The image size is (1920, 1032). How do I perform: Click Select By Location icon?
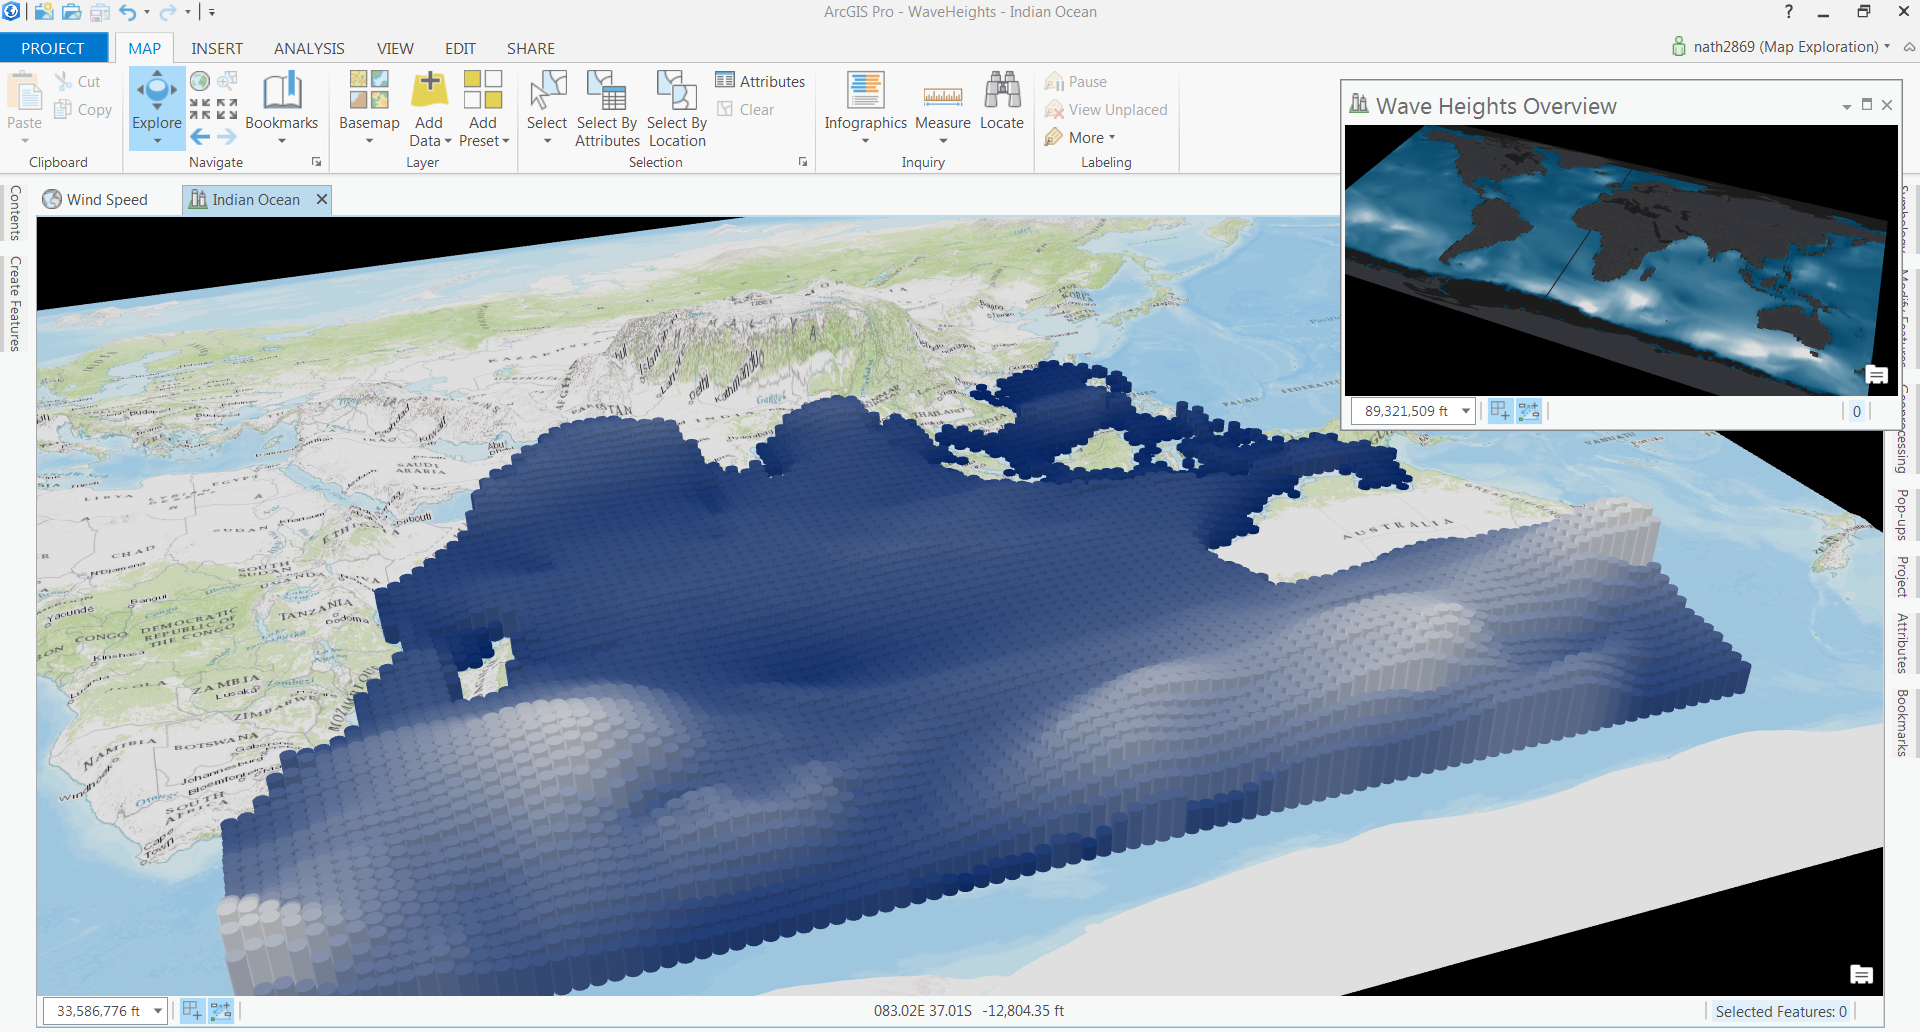pos(676,90)
